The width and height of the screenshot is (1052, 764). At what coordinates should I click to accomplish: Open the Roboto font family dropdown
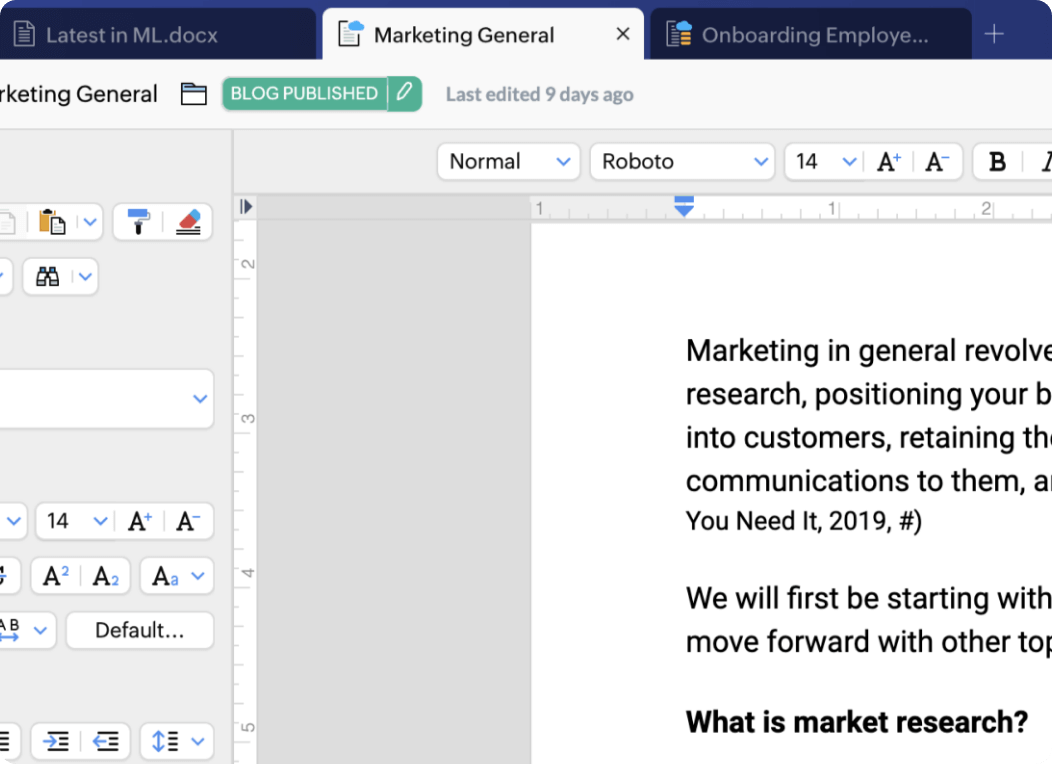pyautogui.click(x=683, y=162)
